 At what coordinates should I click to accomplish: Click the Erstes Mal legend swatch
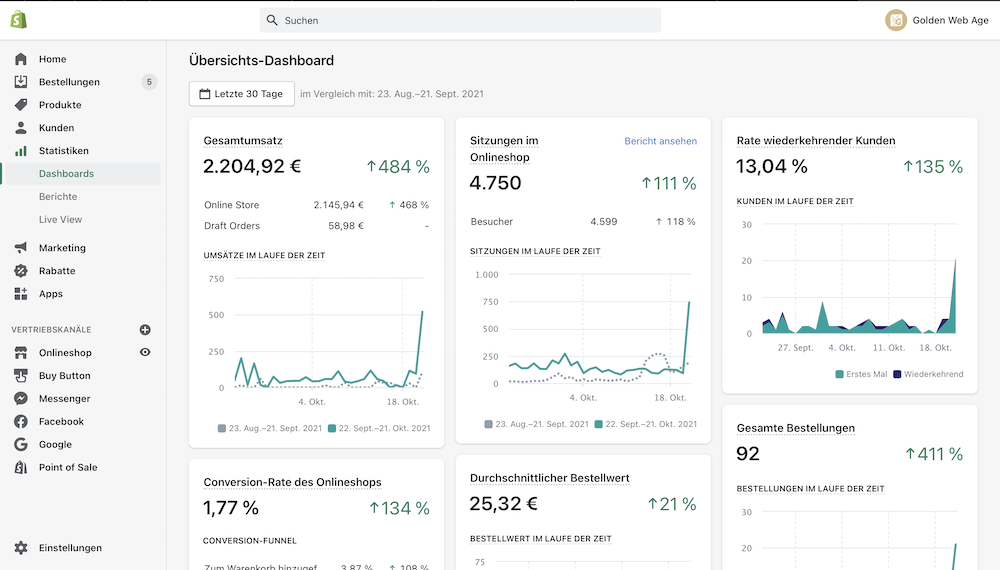tap(839, 374)
